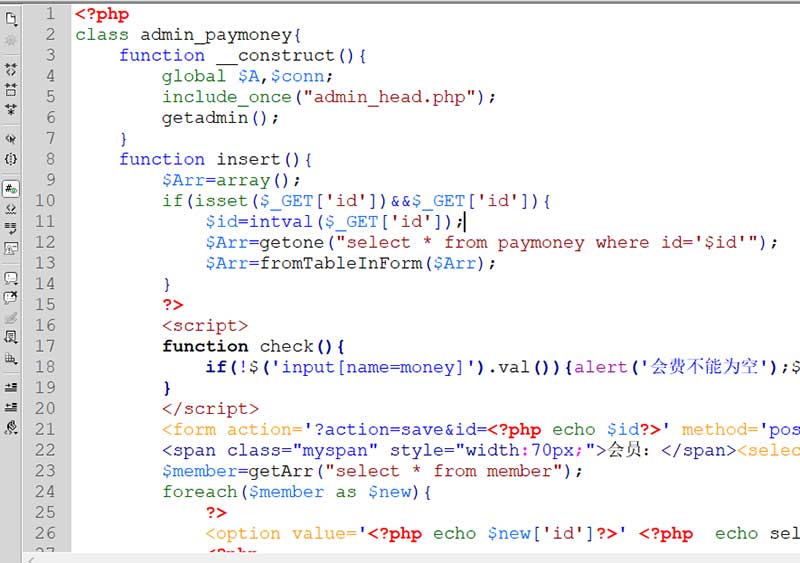The height and width of the screenshot is (563, 800).
Task: Click 'getadmin();' on line 6
Action: tap(220, 118)
